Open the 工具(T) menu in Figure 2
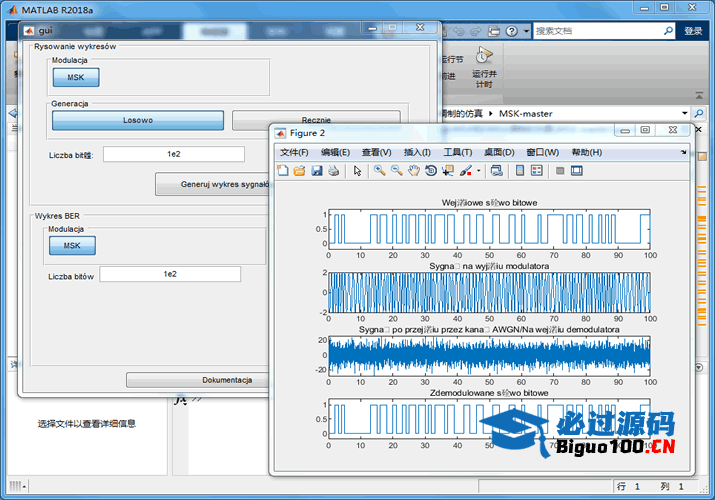The height and width of the screenshot is (500, 715). pyautogui.click(x=457, y=152)
